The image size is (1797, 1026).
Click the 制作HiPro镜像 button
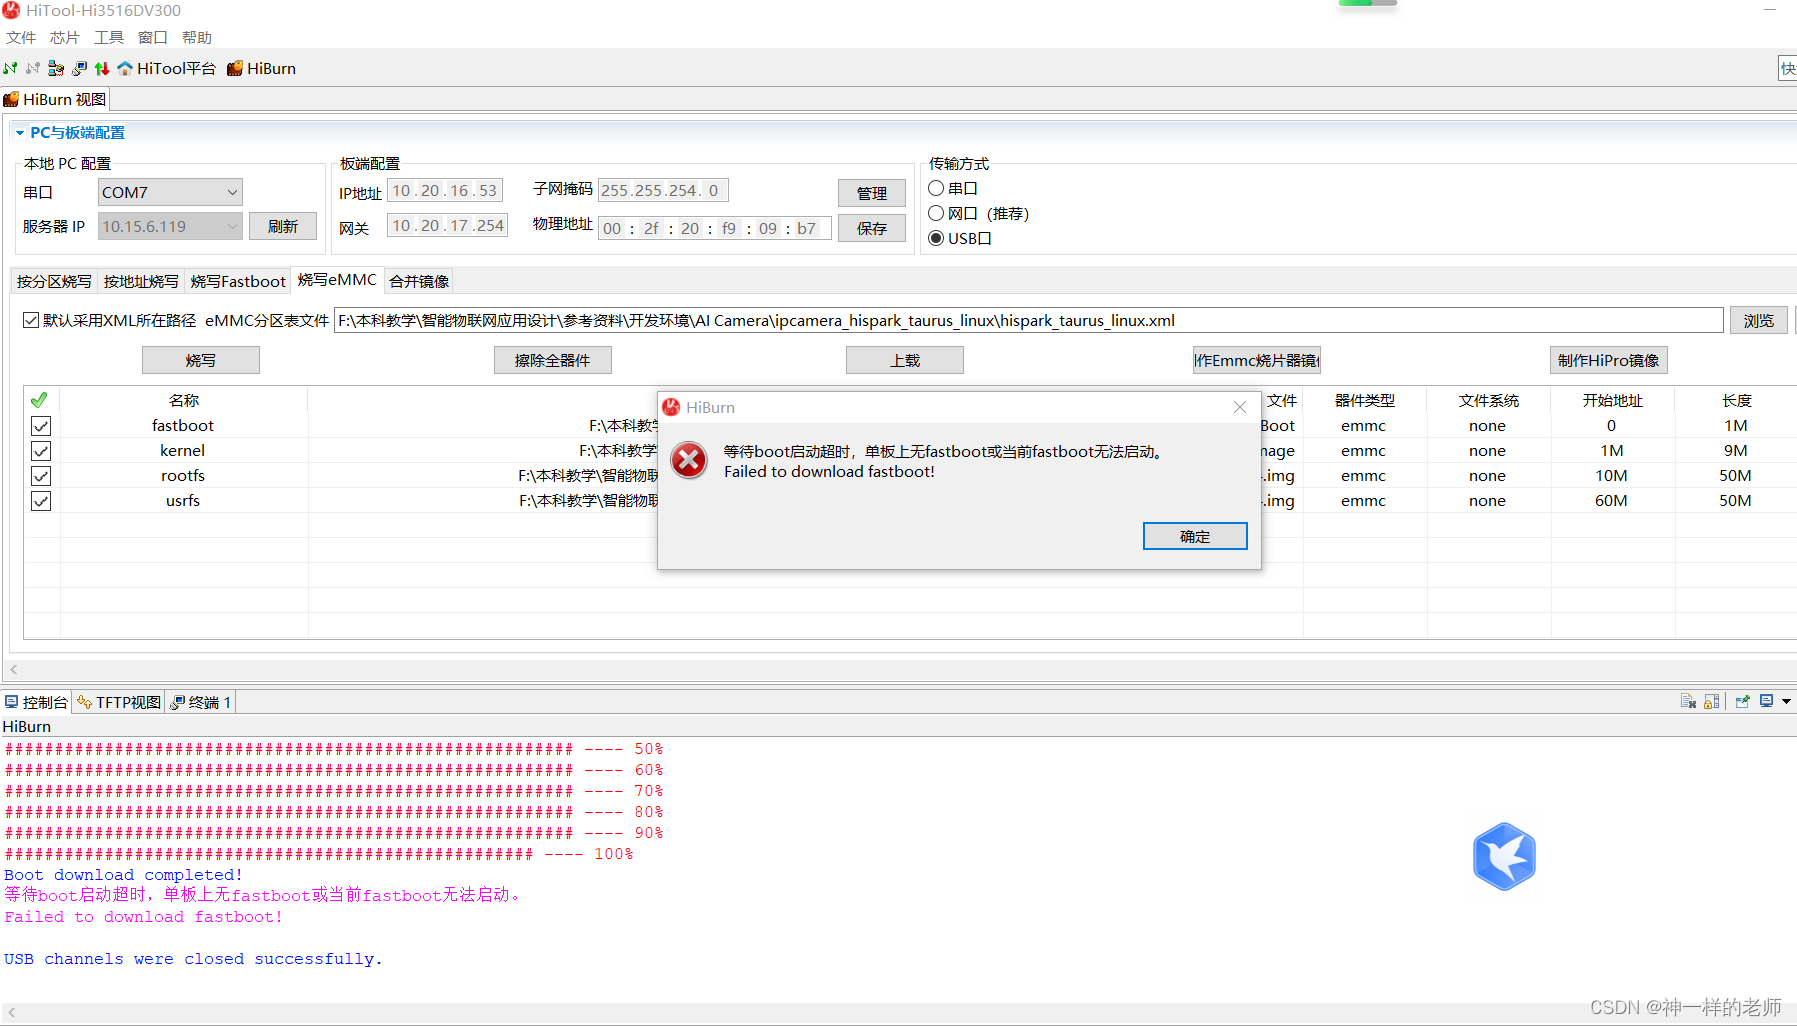coord(1609,360)
